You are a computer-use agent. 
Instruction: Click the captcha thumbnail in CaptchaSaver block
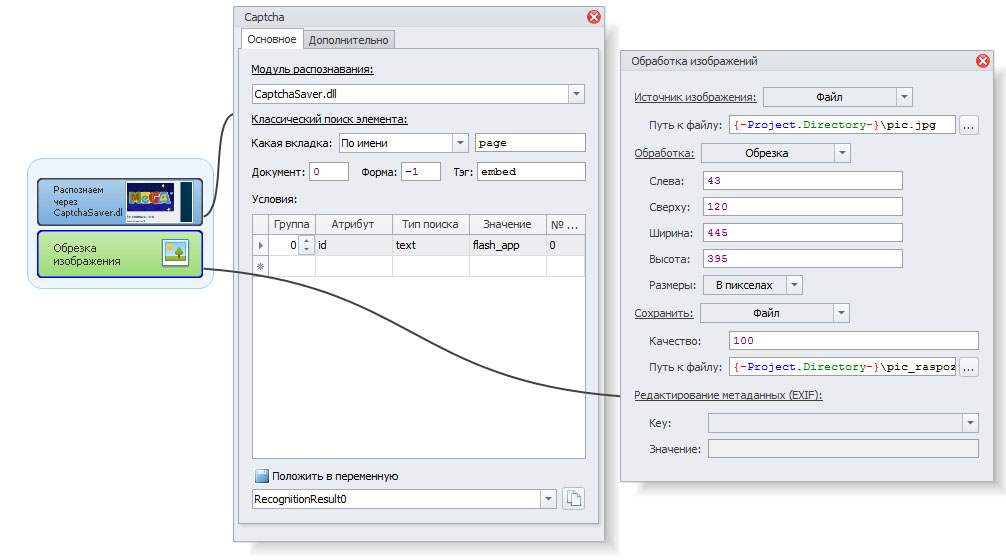[155, 201]
